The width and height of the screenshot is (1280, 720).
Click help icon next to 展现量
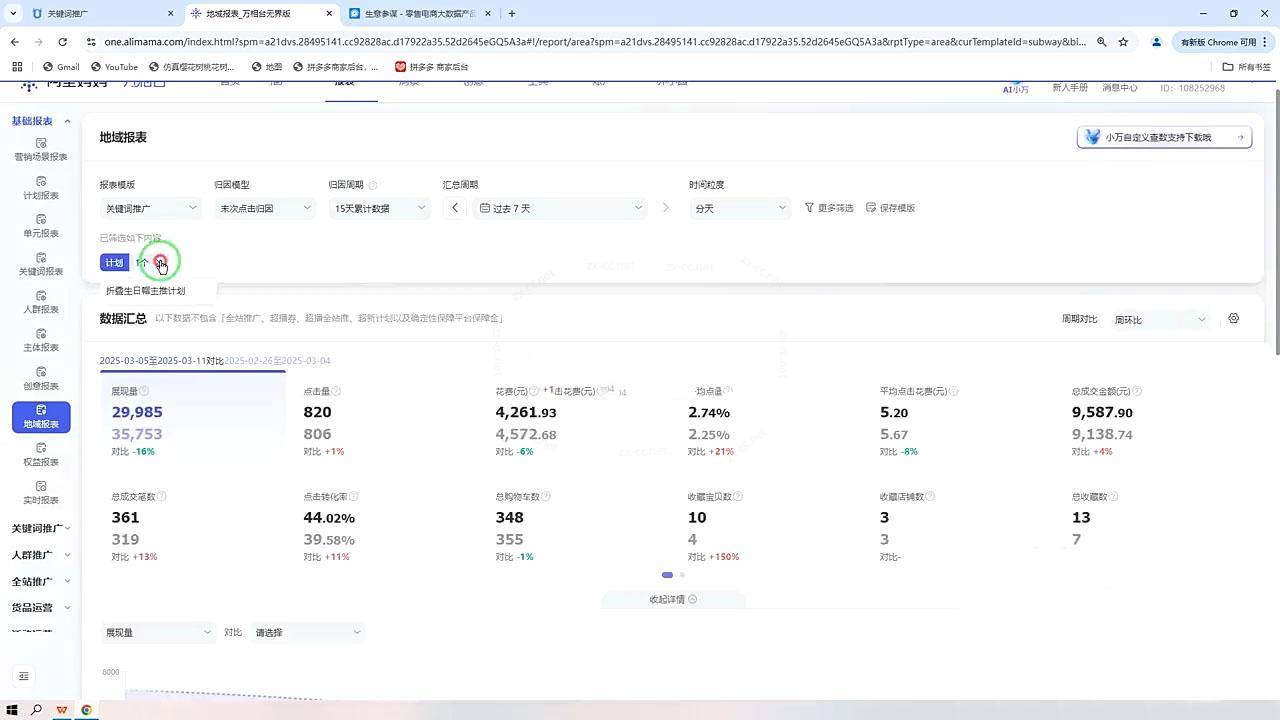click(144, 391)
